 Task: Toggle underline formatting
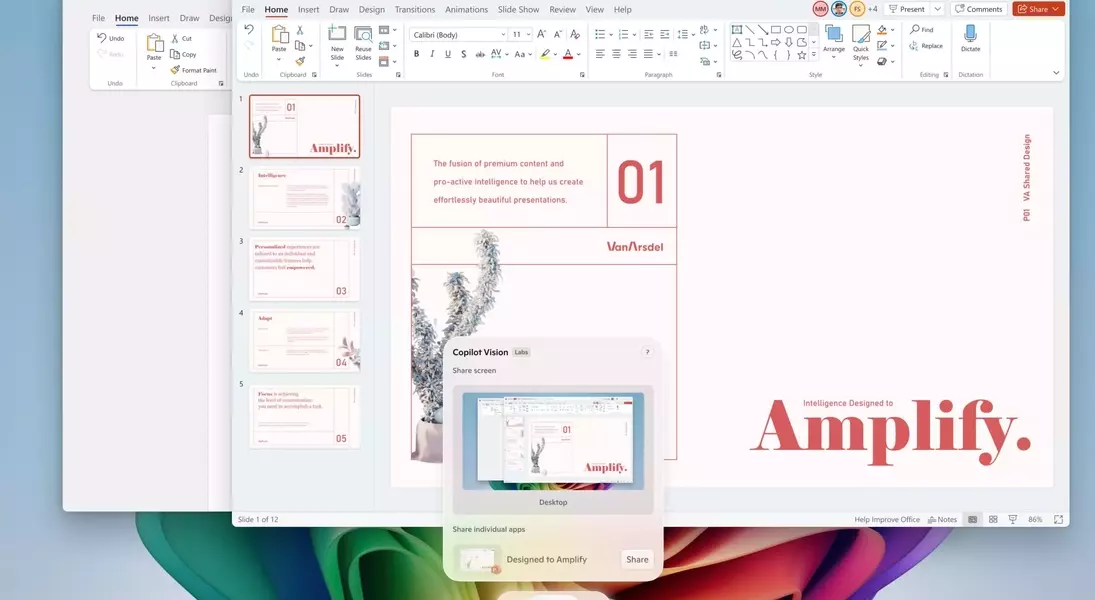tap(446, 53)
